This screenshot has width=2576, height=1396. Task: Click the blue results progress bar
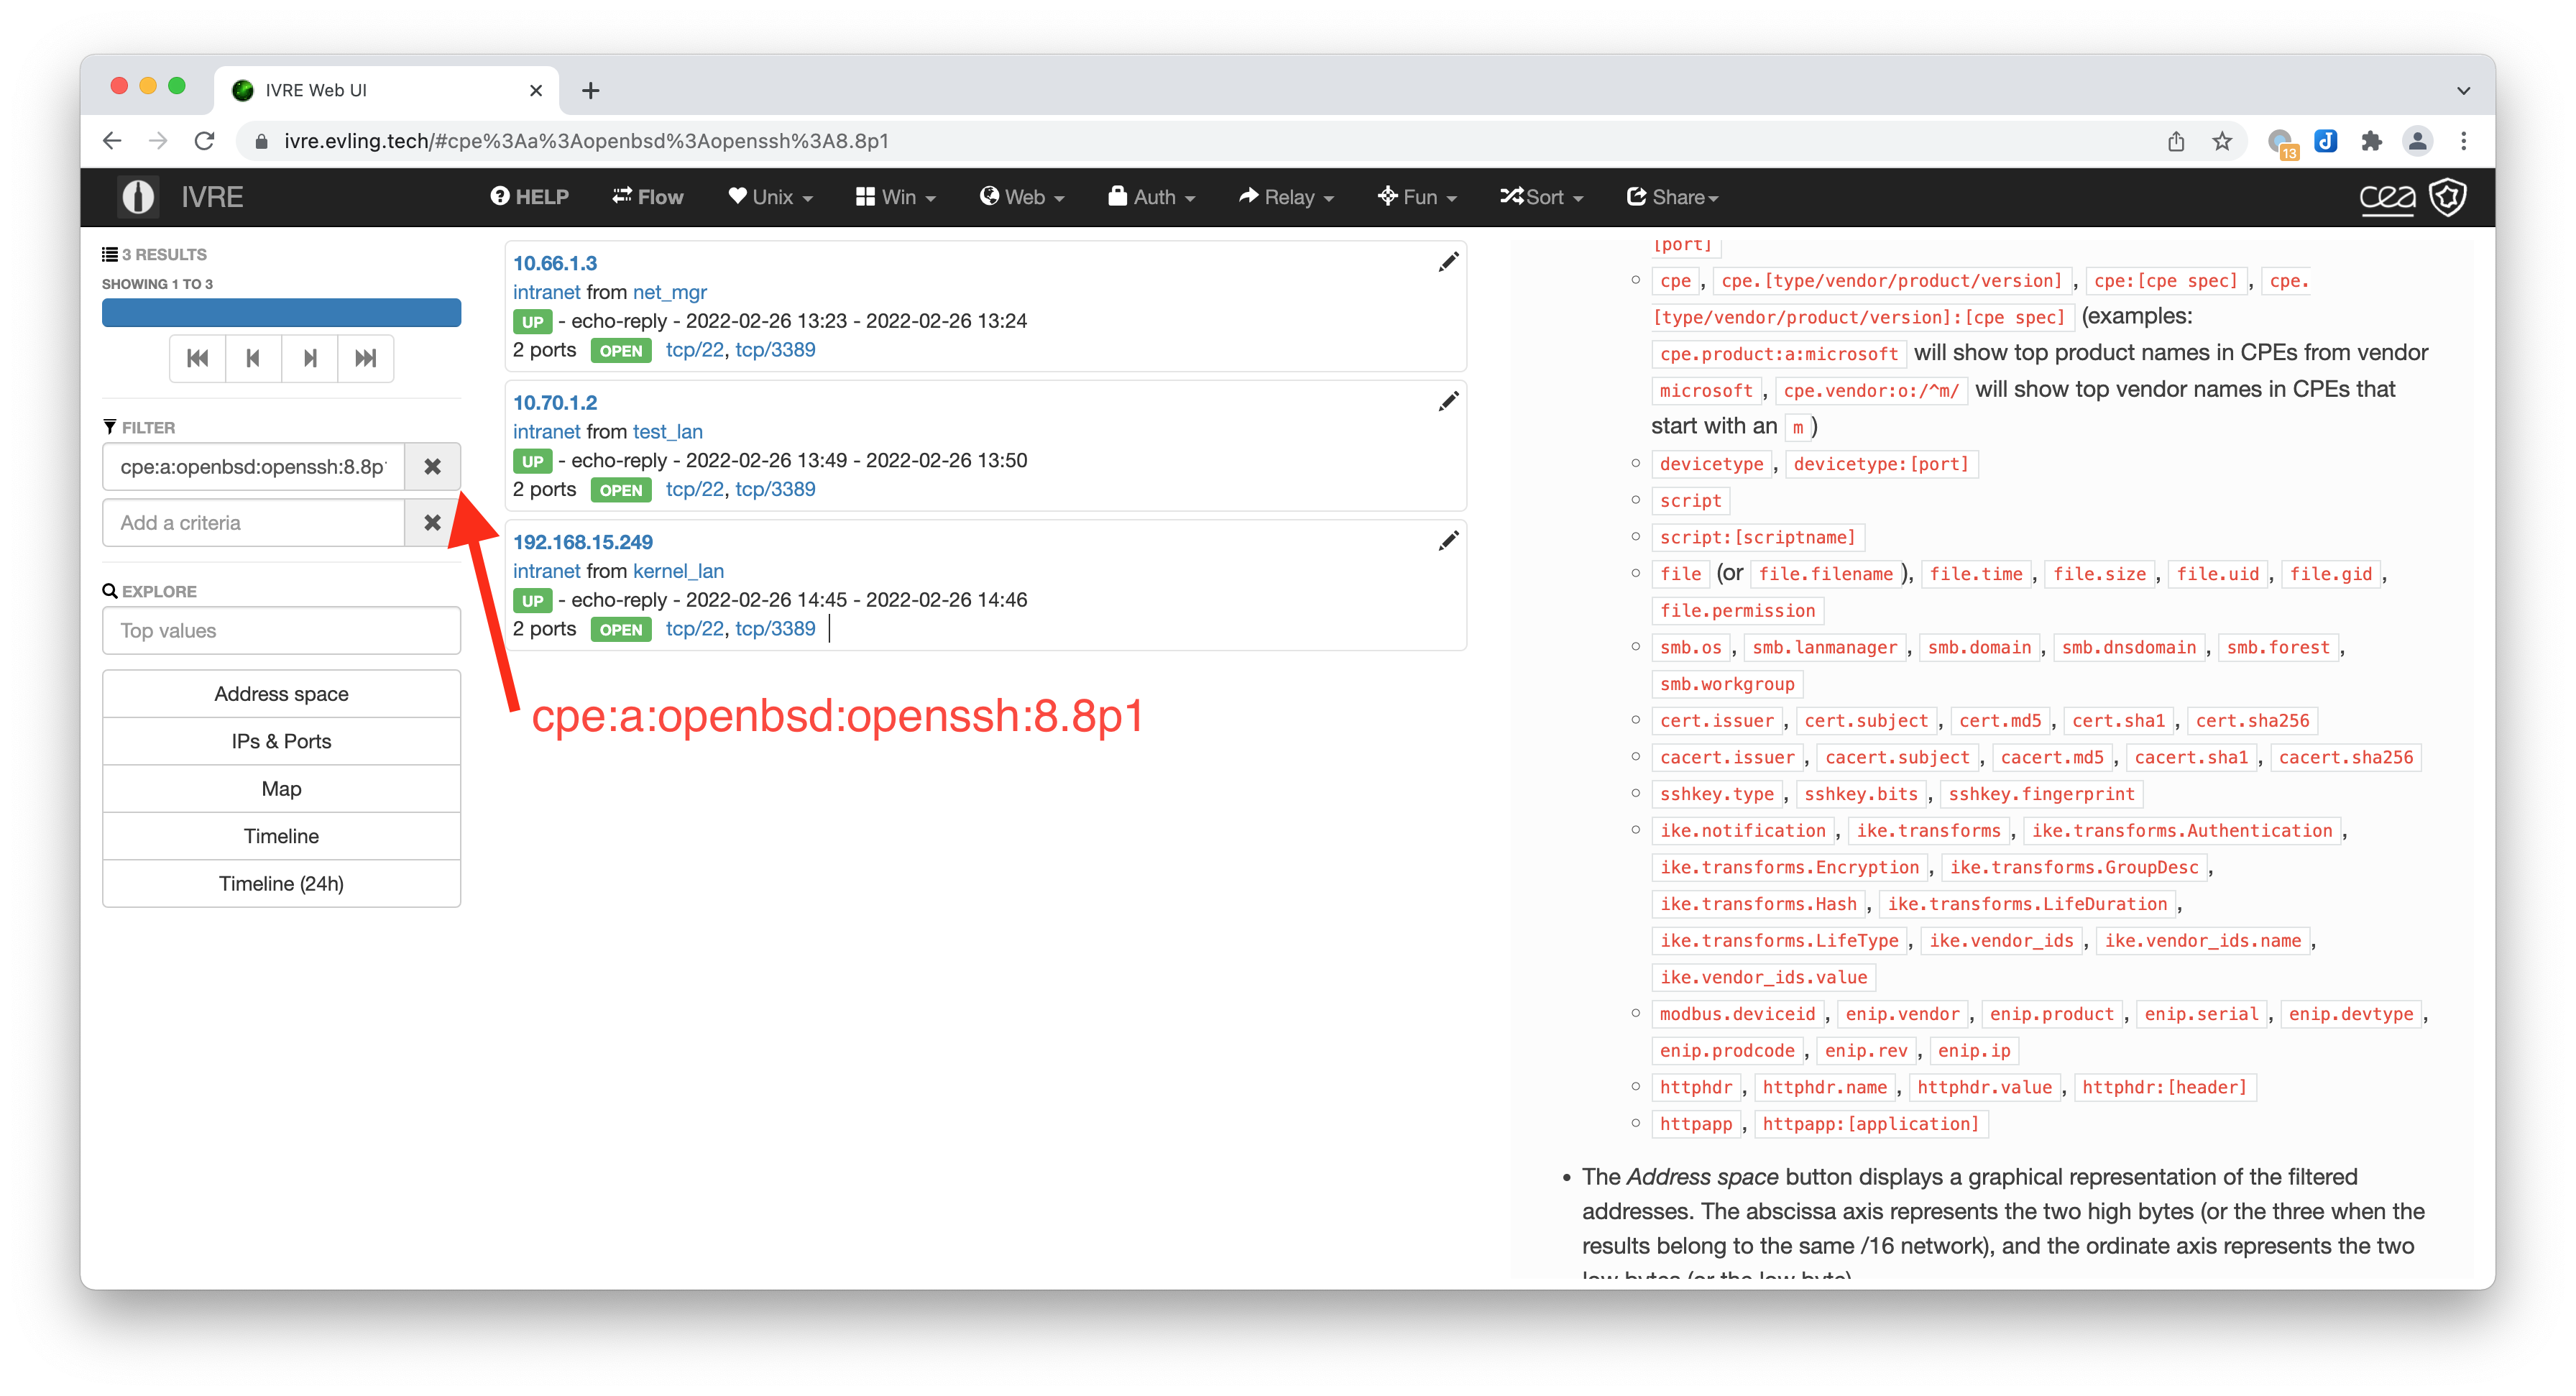point(281,313)
